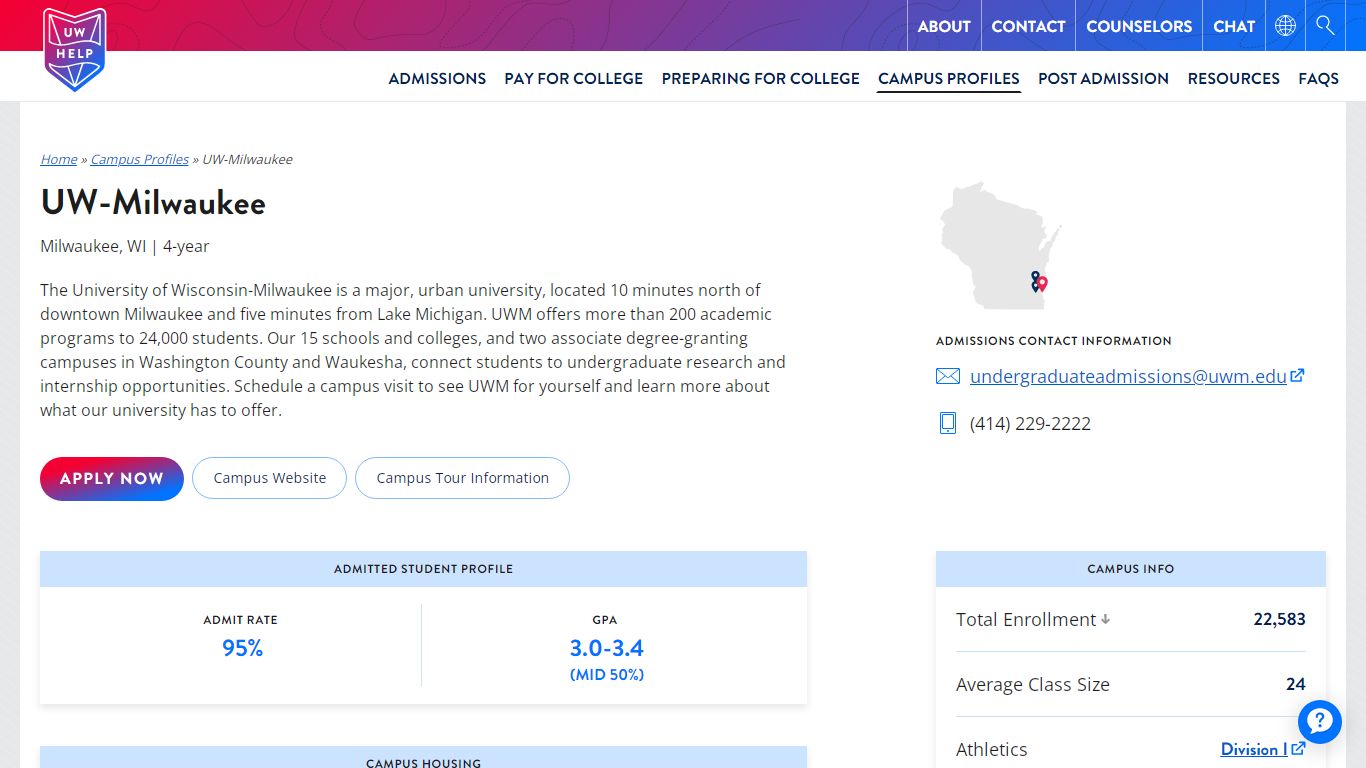Click the UW-Milwaukee page heading
Image resolution: width=1366 pixels, height=768 pixels.
pos(153,203)
